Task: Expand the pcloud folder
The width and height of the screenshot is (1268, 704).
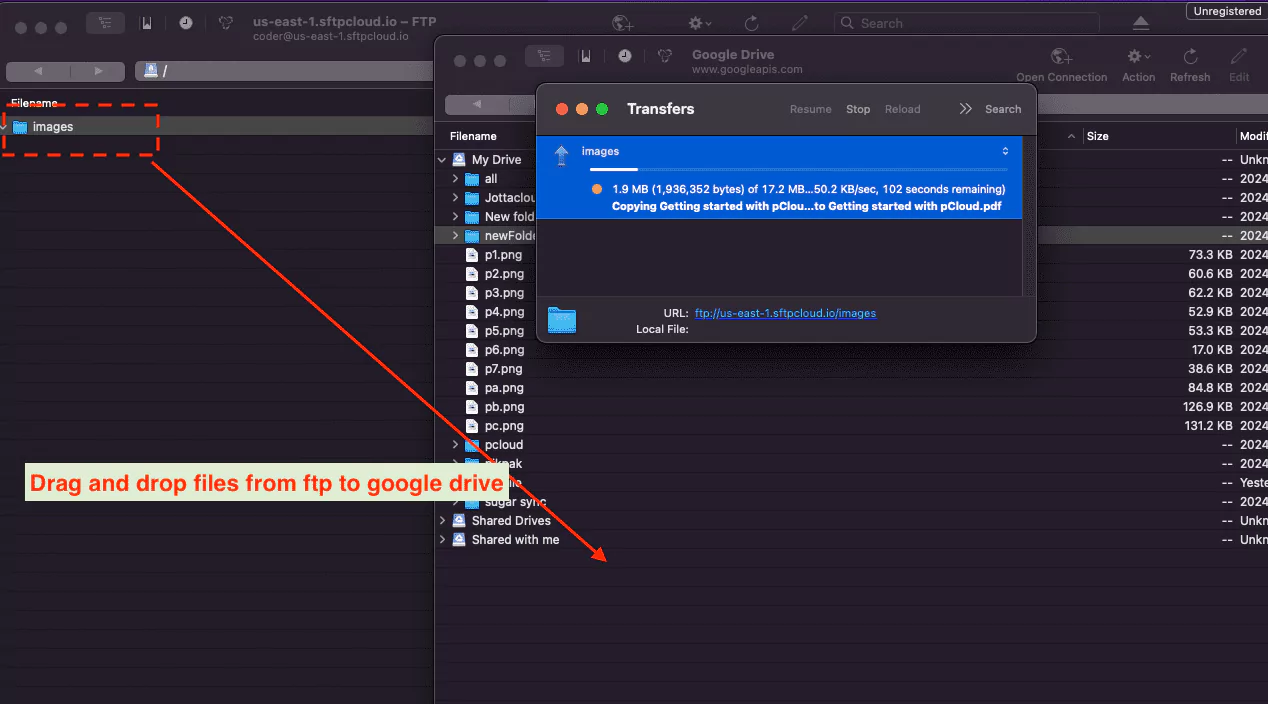Action: 456,445
